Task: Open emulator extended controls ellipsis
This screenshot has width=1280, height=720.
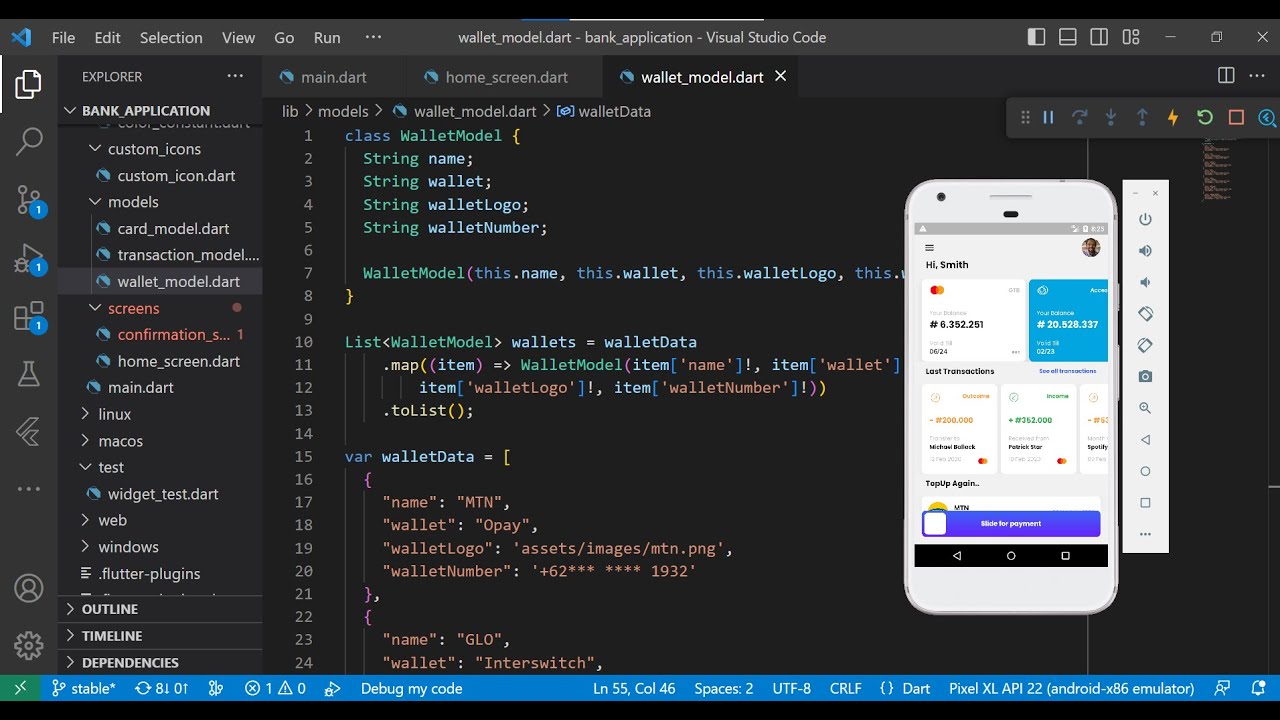Action: (x=1145, y=534)
